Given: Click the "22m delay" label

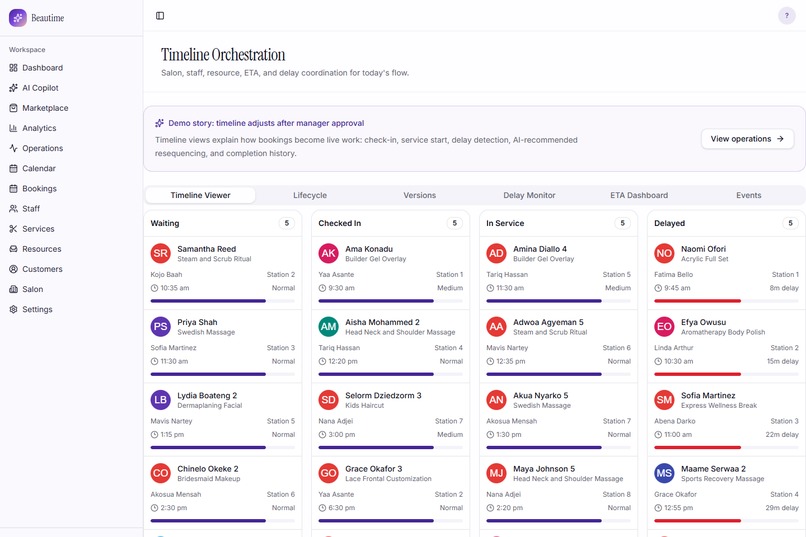Looking at the screenshot, I should coord(782,435).
